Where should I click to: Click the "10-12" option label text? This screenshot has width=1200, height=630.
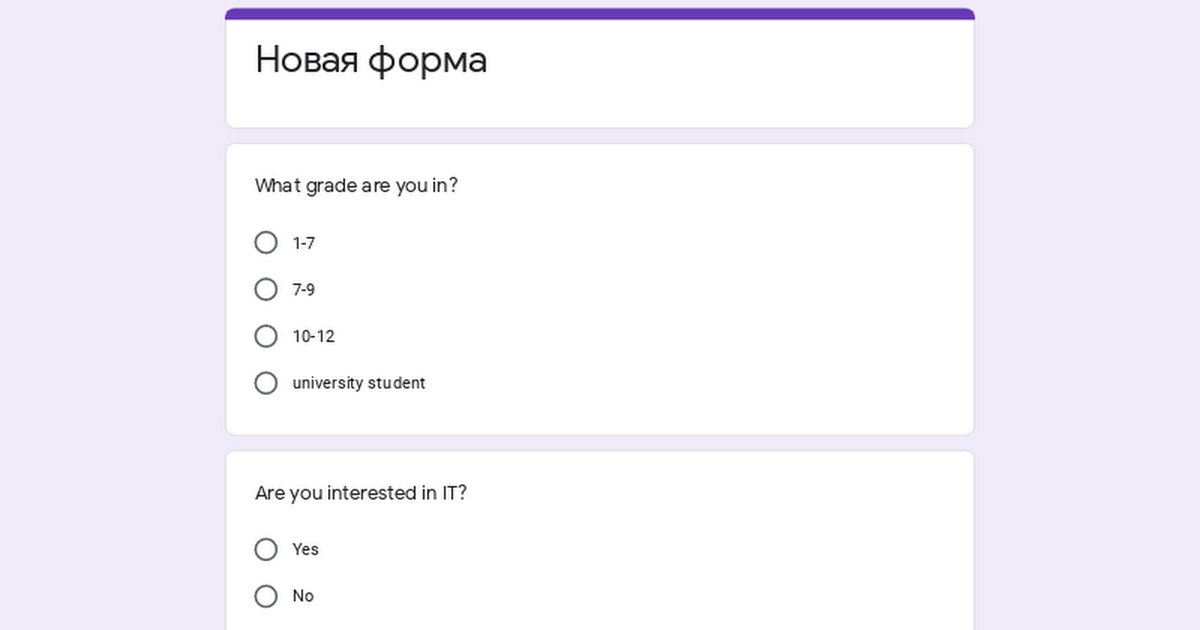tap(314, 336)
